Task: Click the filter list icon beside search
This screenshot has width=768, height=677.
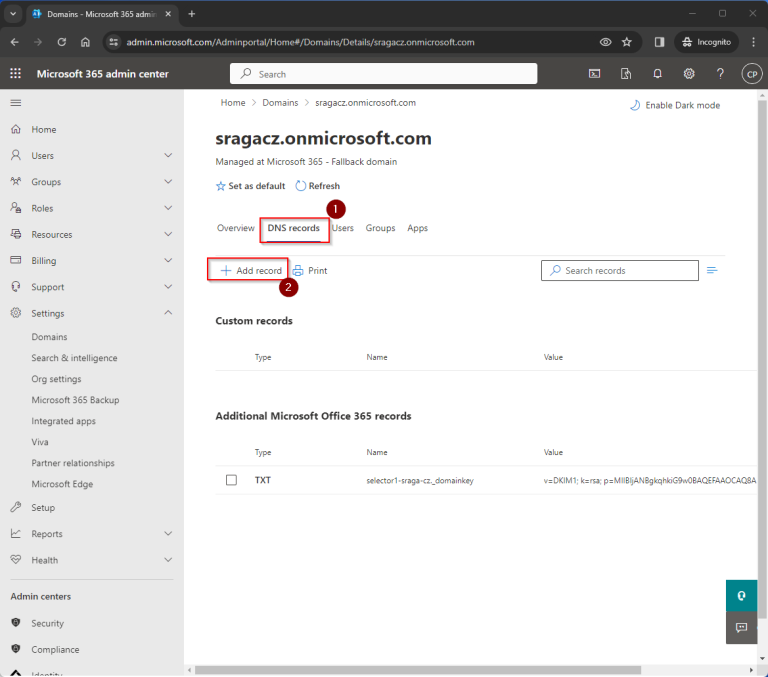Action: click(x=713, y=270)
